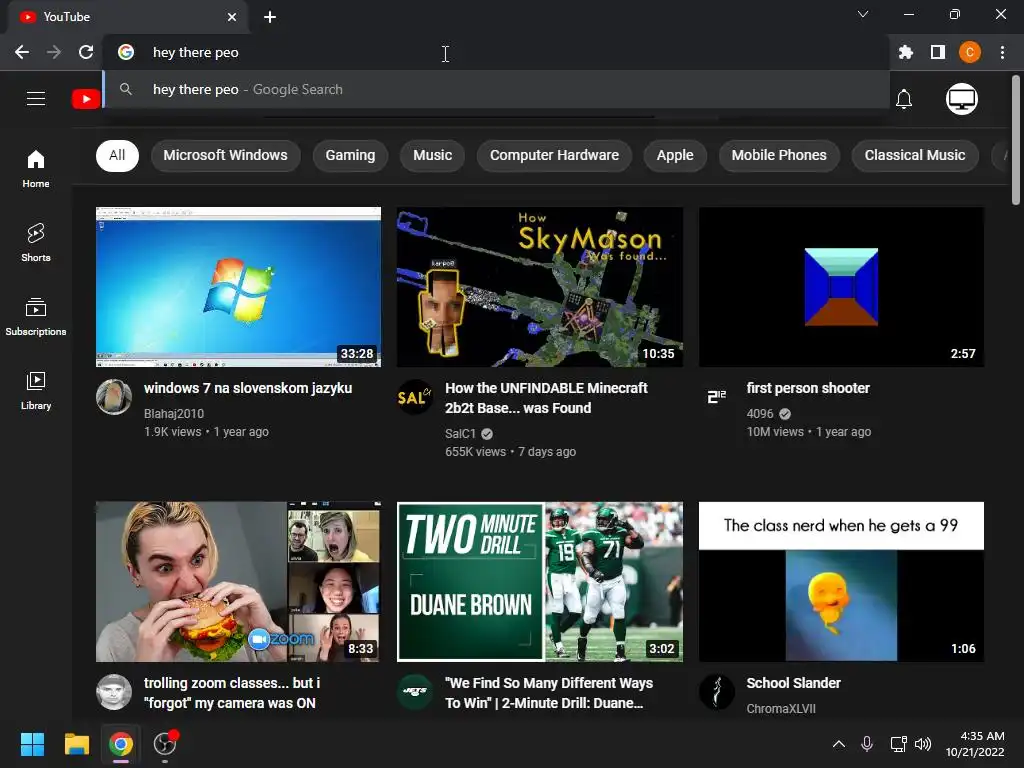Screen dimensions: 1024x768
Task: Open Library from the sidebar
Action: click(x=36, y=391)
